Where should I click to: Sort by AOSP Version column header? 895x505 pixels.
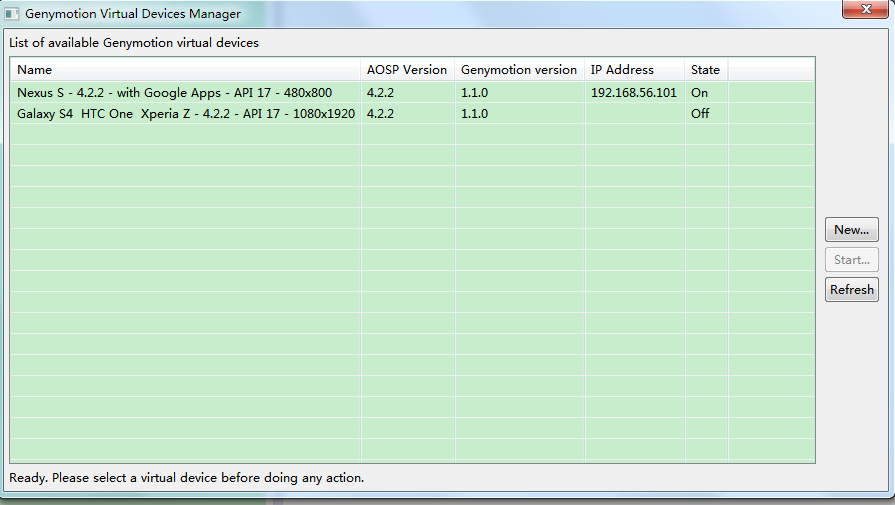point(407,70)
